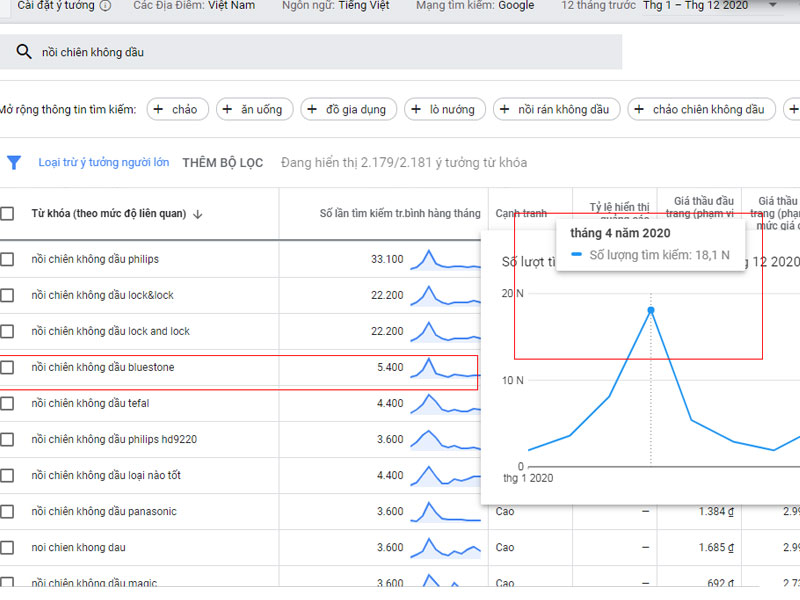Click 'THÊM BỘ LỌC' button
Viewport: 800px width, 600px height.
223,163
